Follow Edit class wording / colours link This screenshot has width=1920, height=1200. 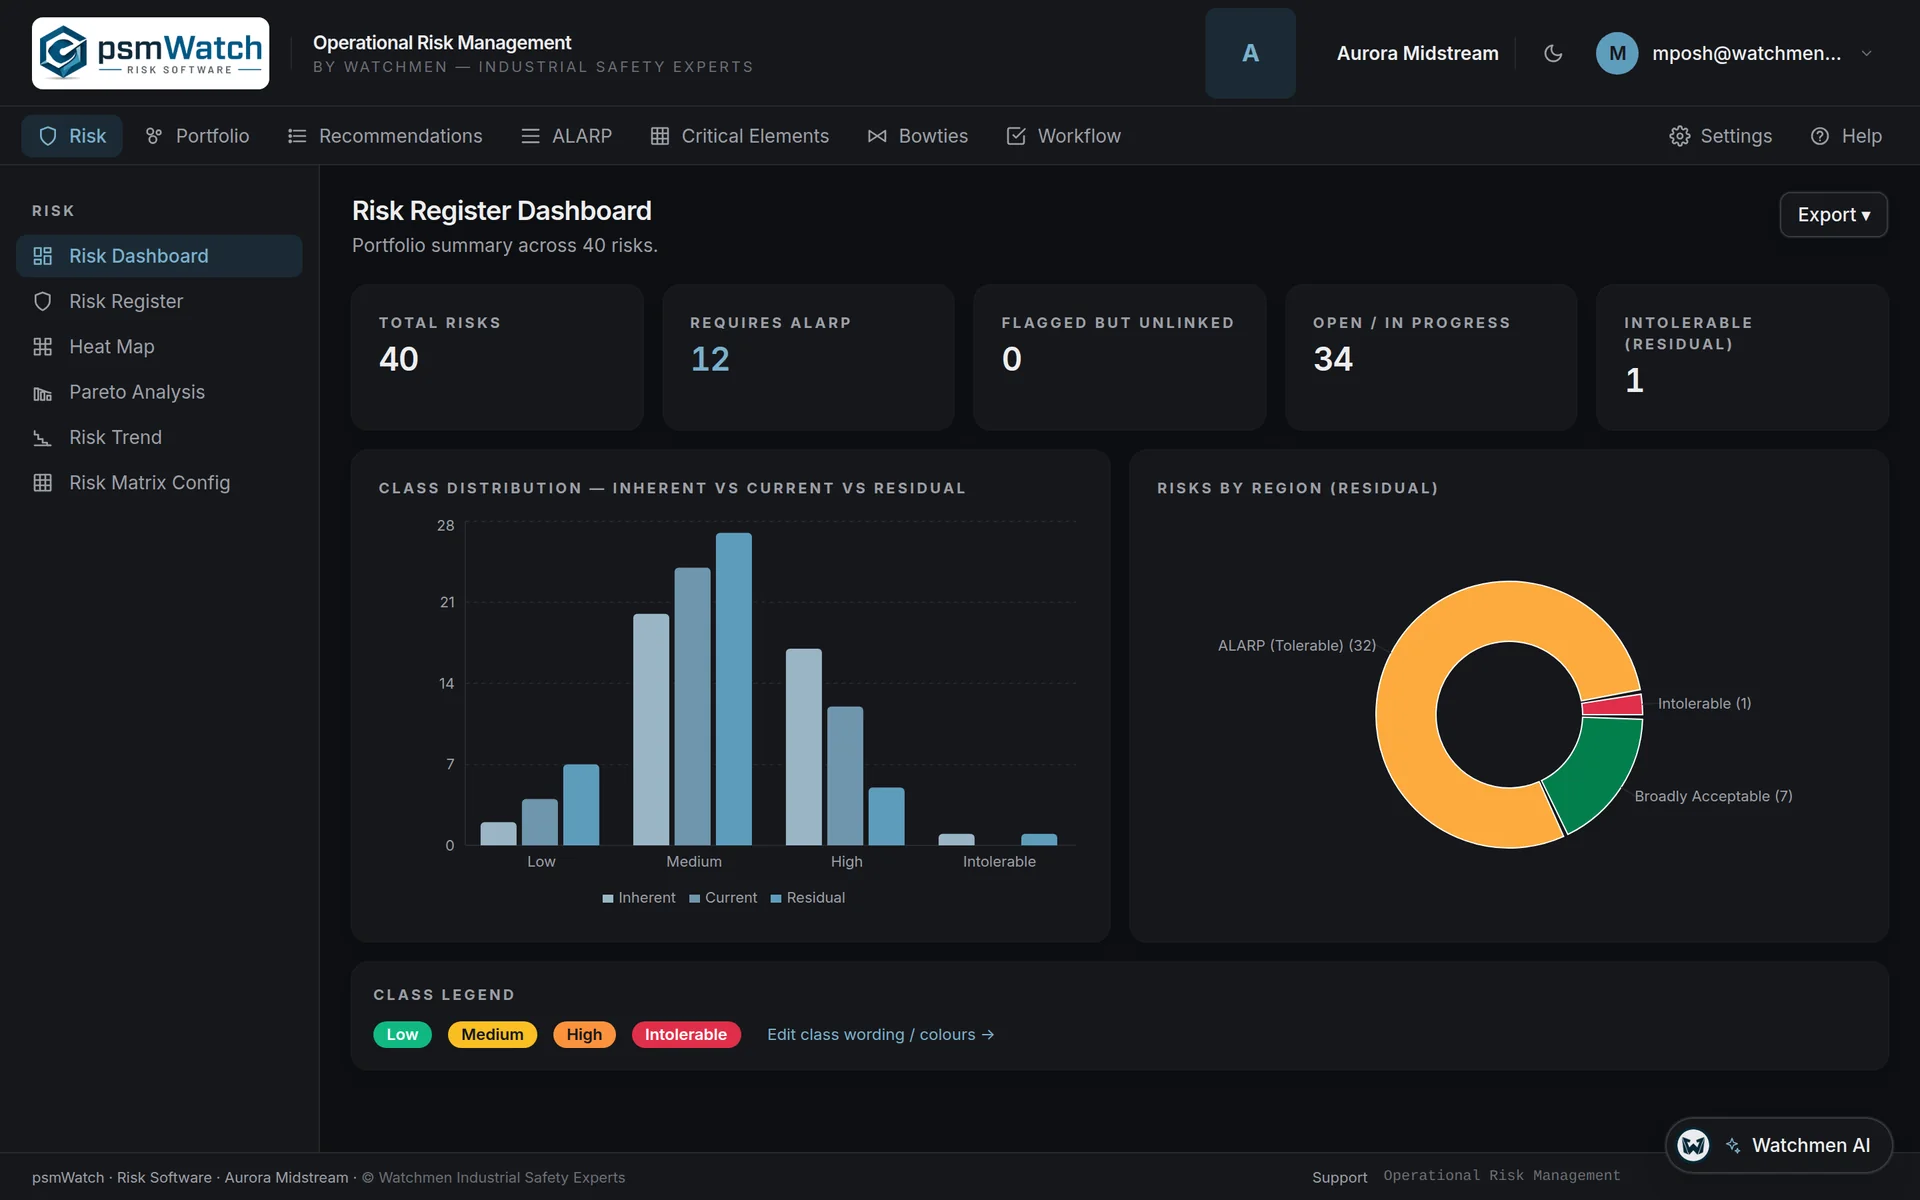pyautogui.click(x=880, y=1034)
